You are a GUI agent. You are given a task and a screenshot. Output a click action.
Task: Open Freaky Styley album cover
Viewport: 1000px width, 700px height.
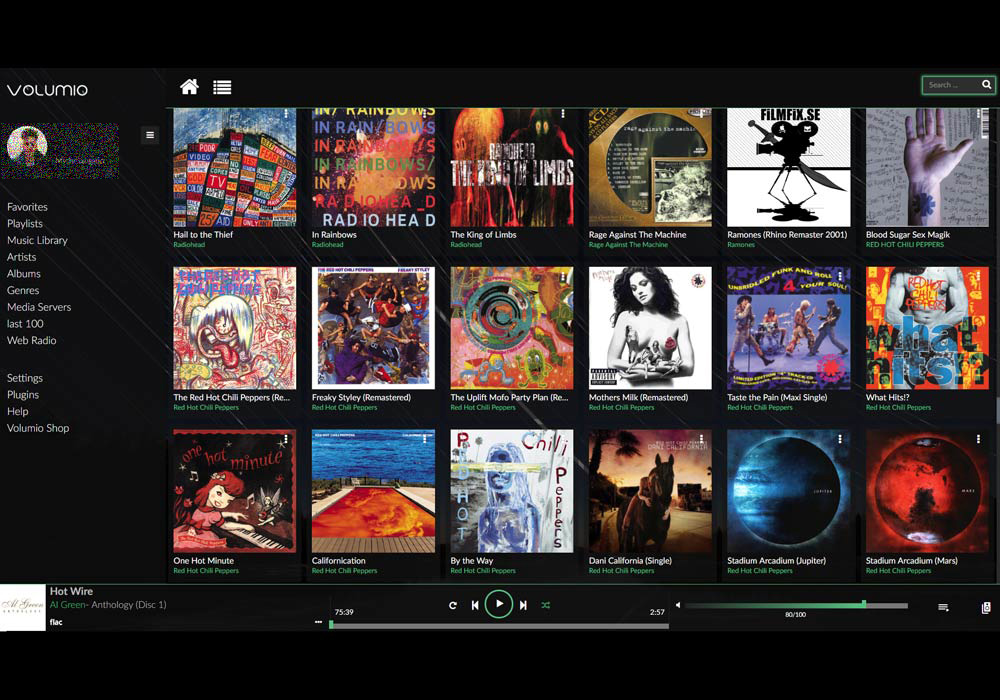[x=373, y=328]
